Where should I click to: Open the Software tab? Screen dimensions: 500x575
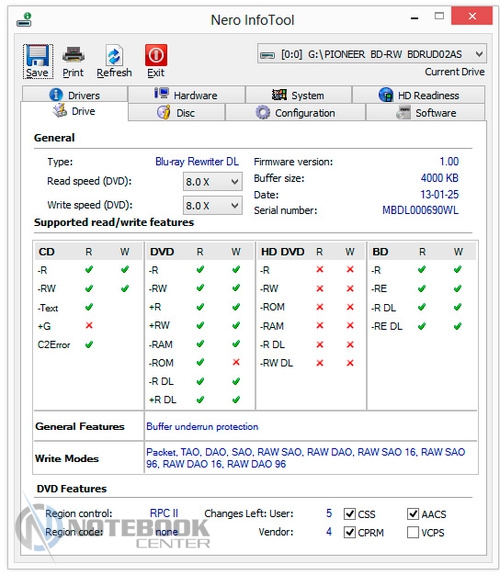point(426,113)
